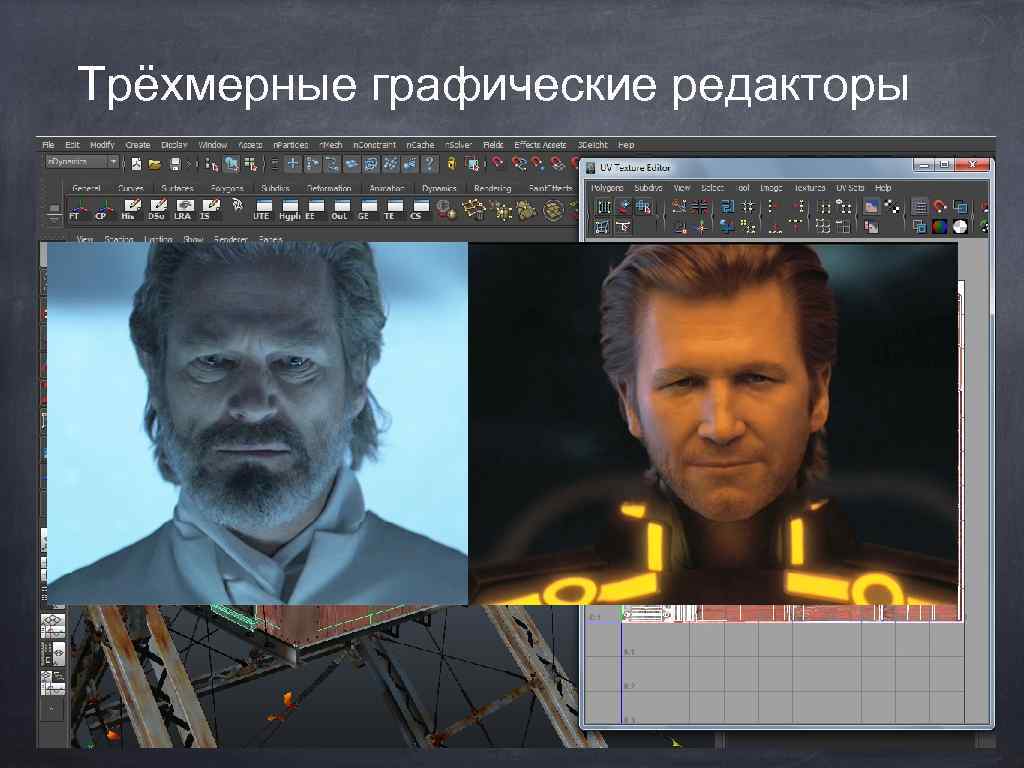Screen dimensions: 1024x768
Task: Click the old bearded man image thumbnail
Action: pyautogui.click(x=257, y=423)
